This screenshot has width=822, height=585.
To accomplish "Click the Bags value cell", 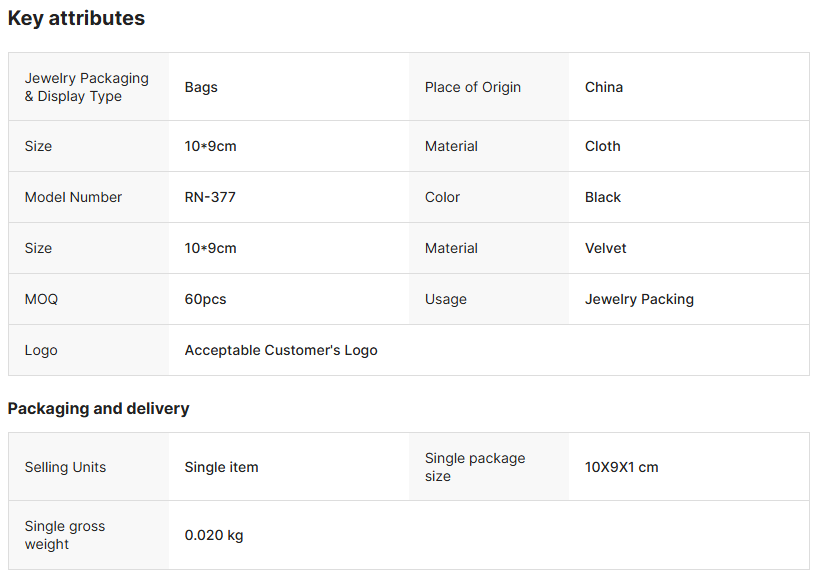I will [x=201, y=87].
